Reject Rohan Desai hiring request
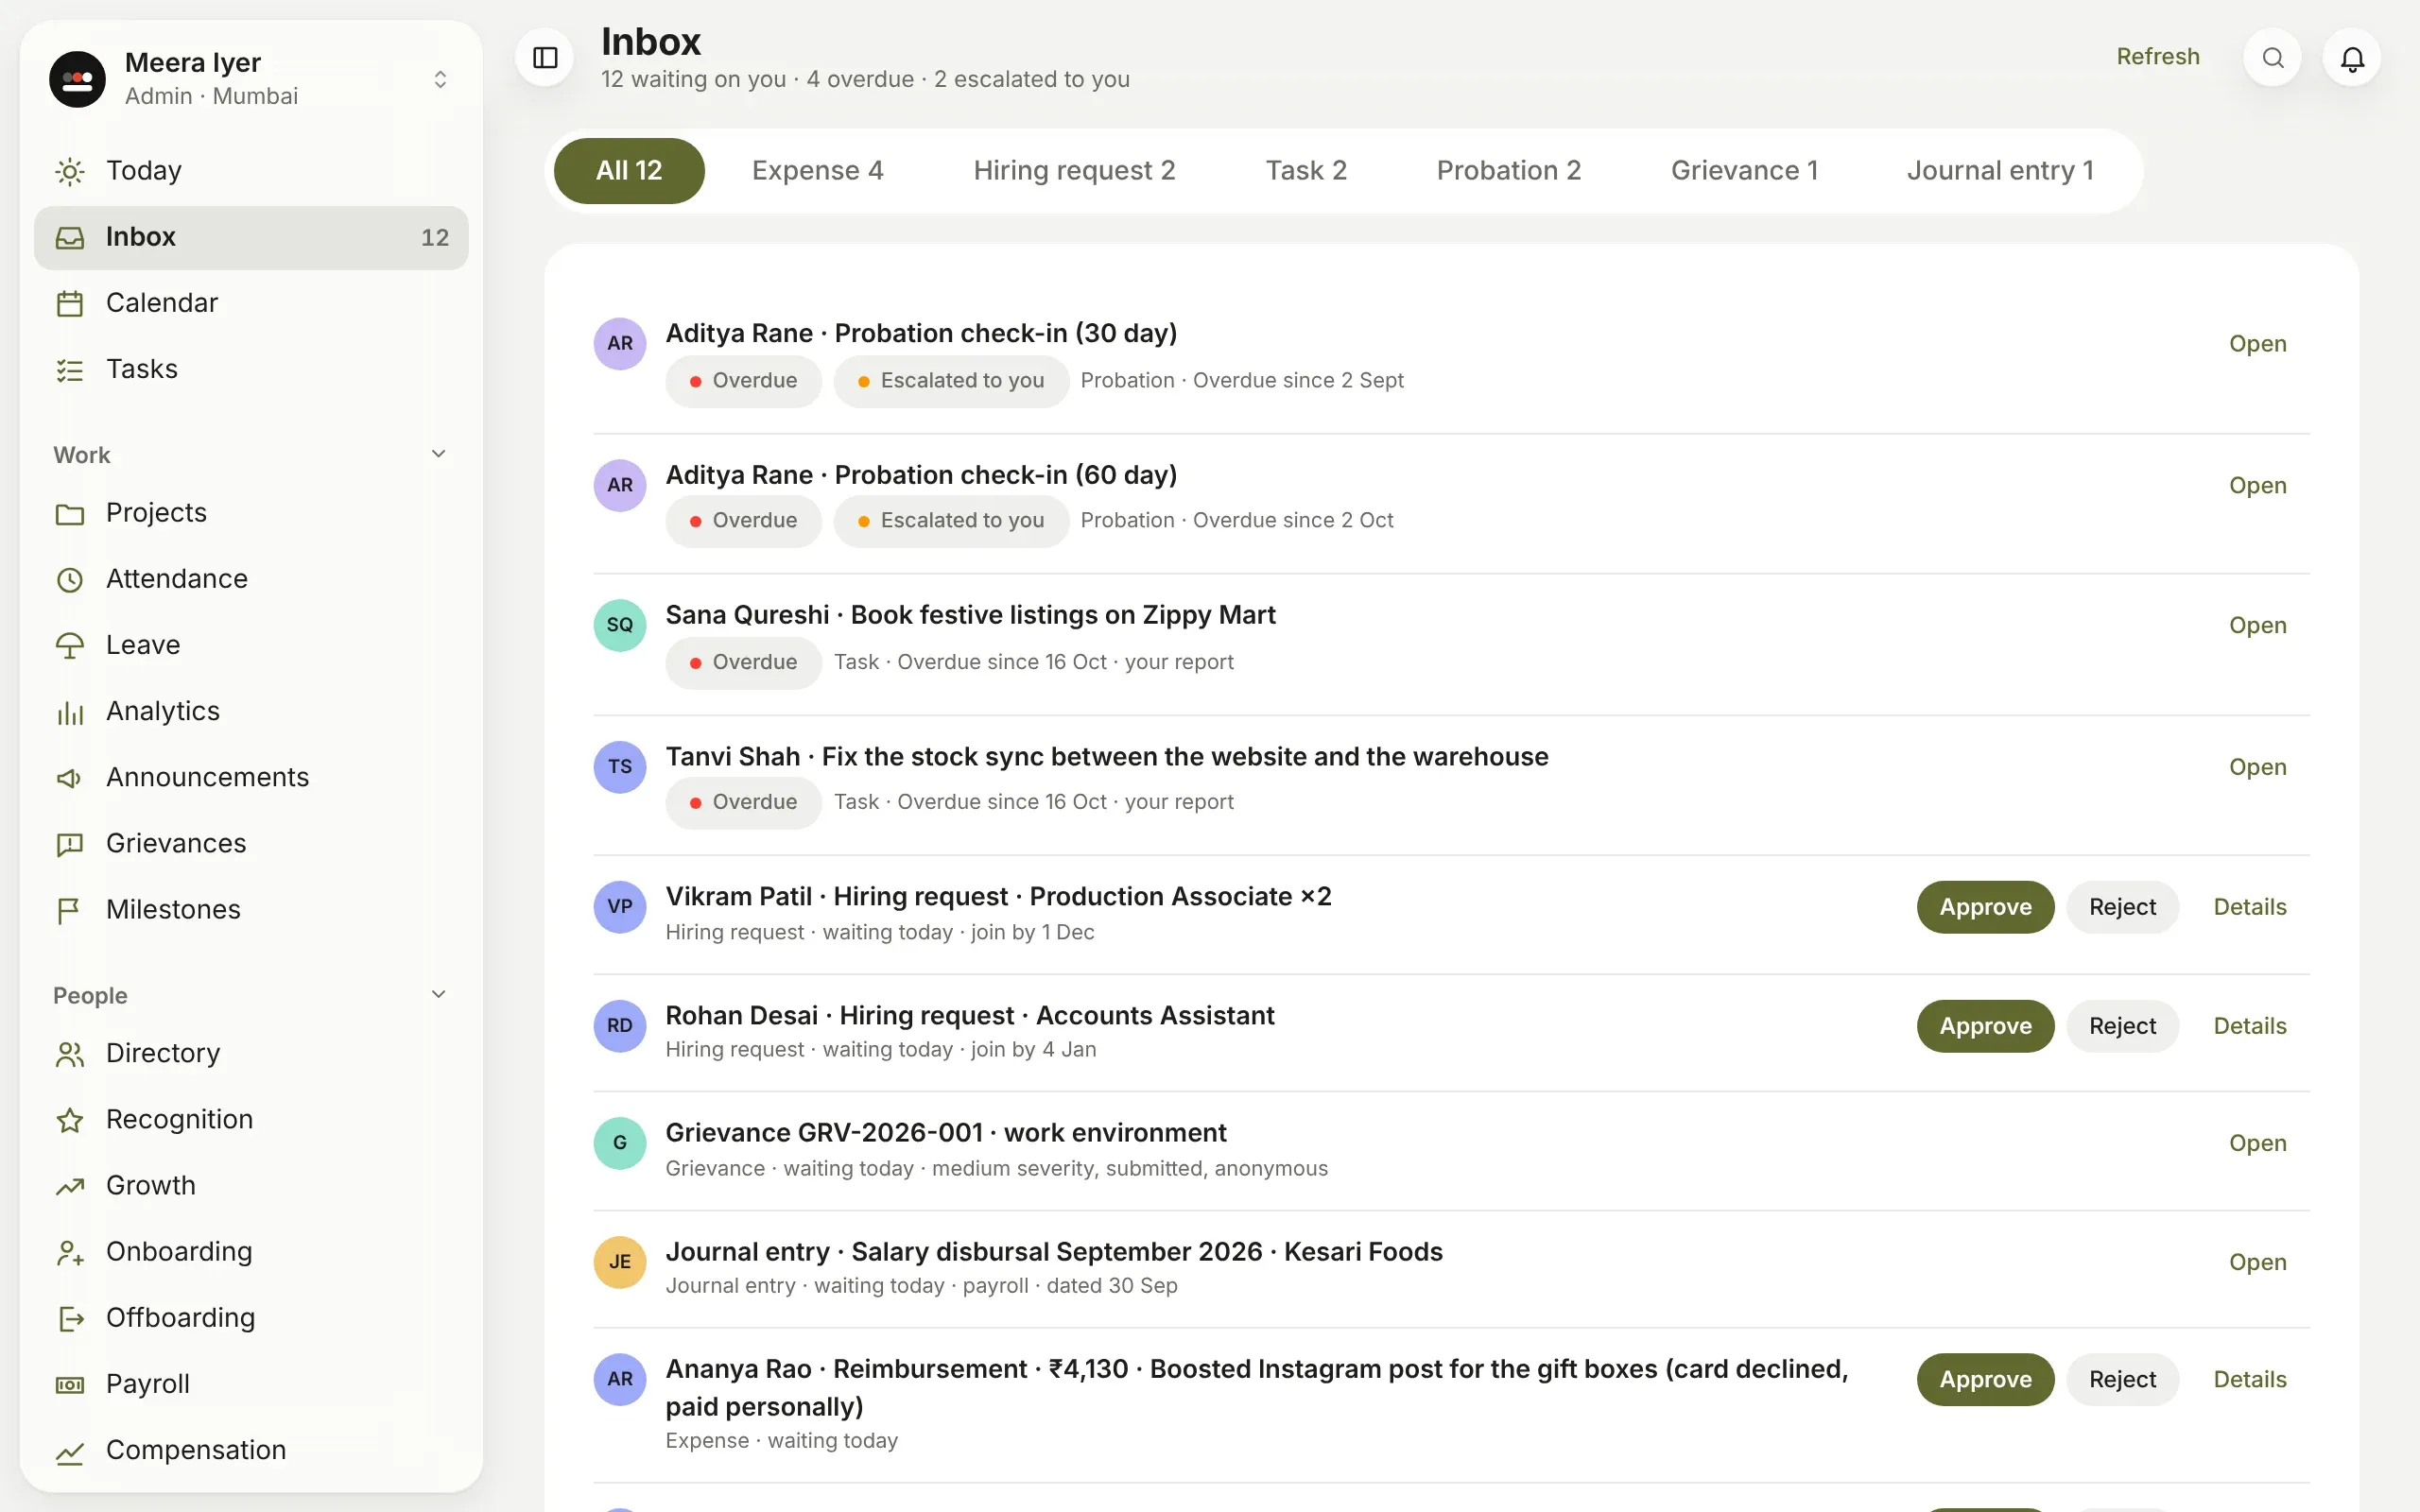The image size is (2420, 1512). coord(2122,1026)
